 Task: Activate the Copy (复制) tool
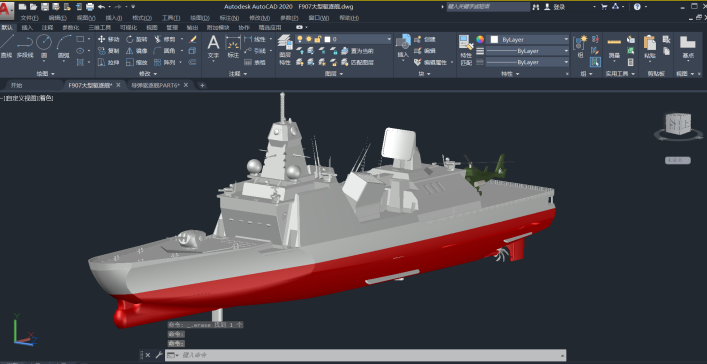pyautogui.click(x=109, y=51)
